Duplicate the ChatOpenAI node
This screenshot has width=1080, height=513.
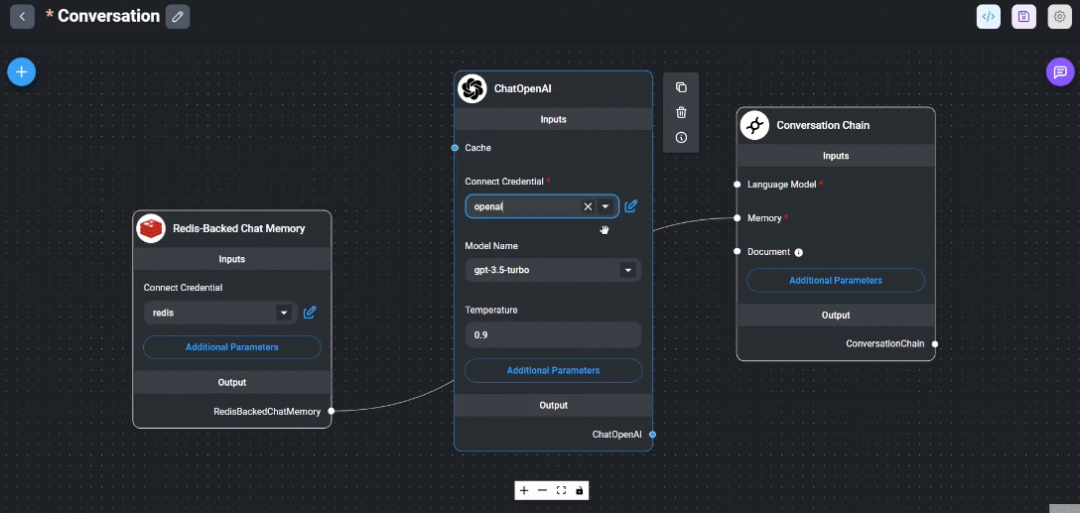coord(681,87)
